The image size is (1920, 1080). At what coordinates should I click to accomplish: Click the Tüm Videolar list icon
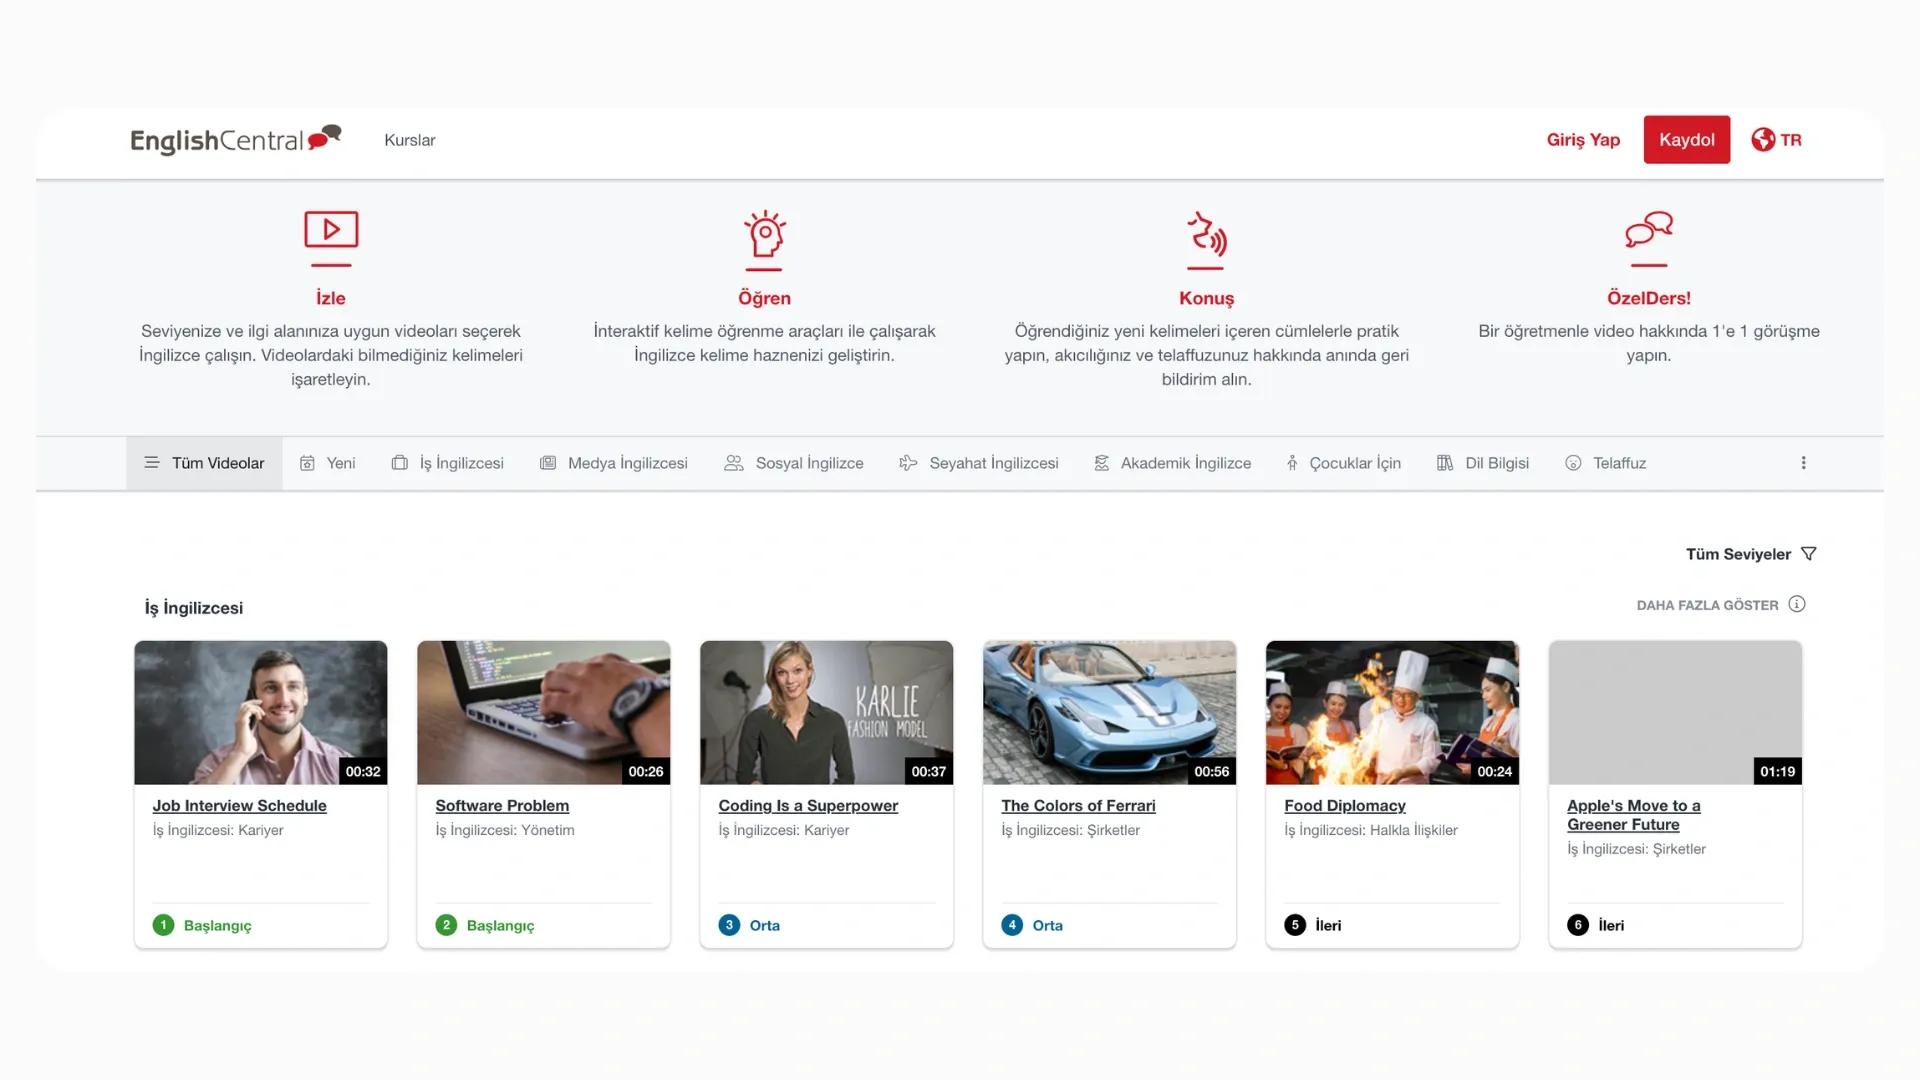point(152,463)
